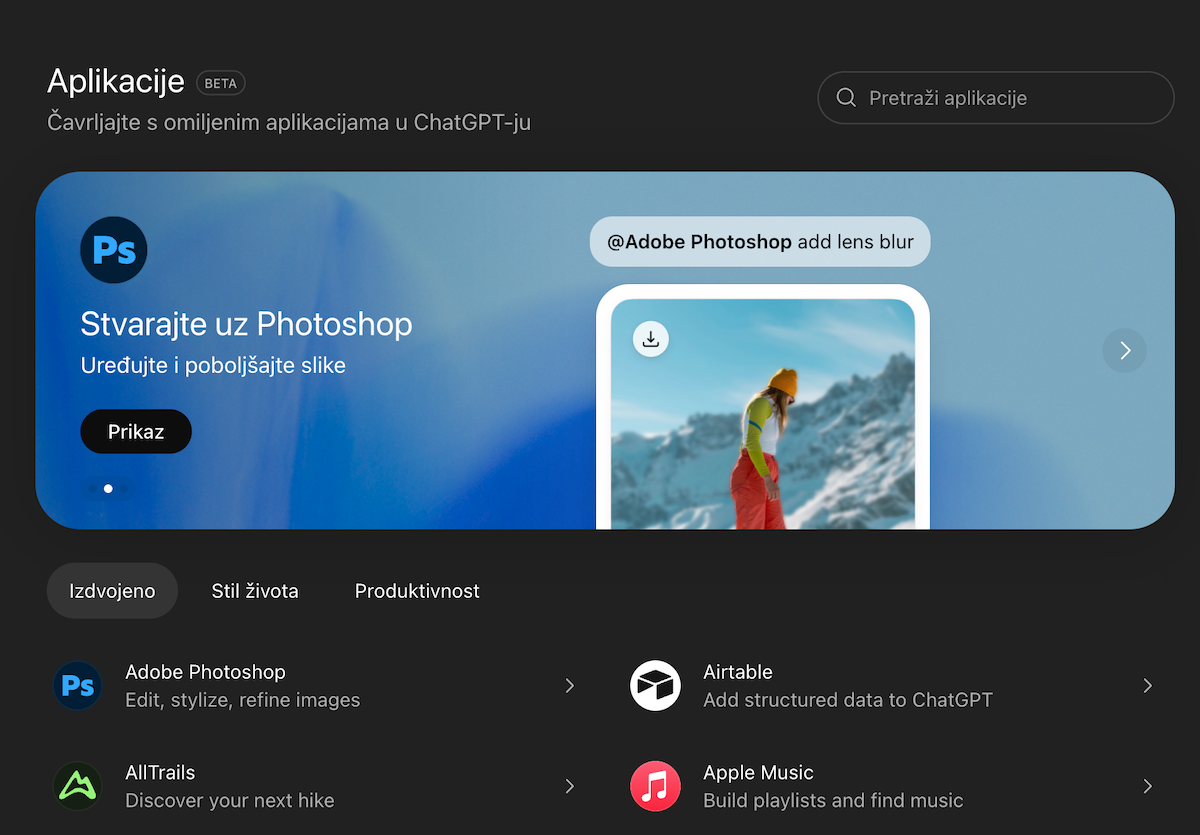Click the Adobe Photoshop list icon
Image resolution: width=1200 pixels, height=835 pixels.
[78, 686]
